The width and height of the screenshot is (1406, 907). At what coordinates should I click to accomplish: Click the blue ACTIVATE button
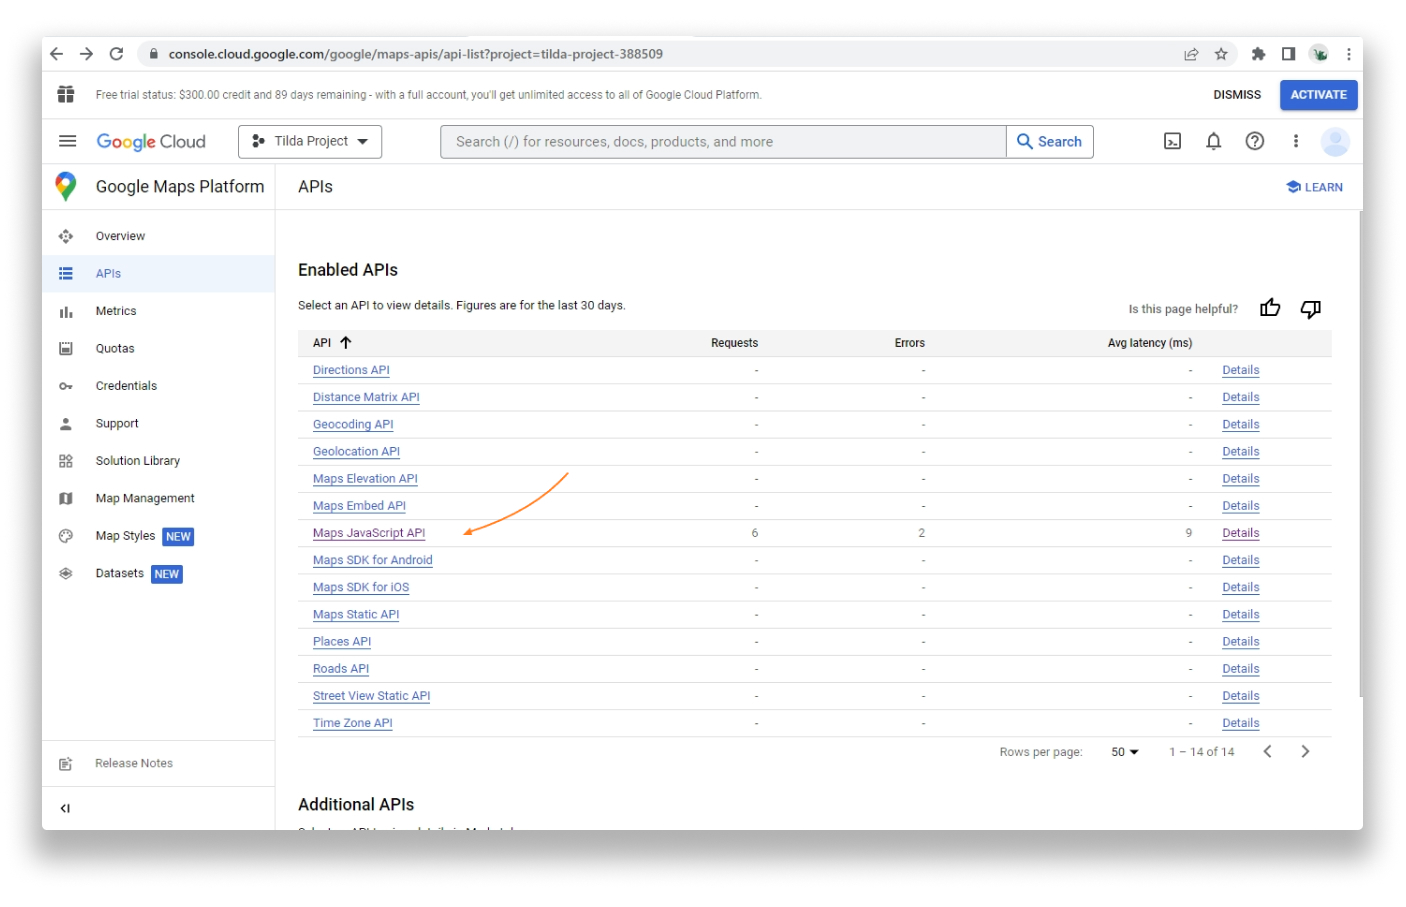click(1318, 95)
